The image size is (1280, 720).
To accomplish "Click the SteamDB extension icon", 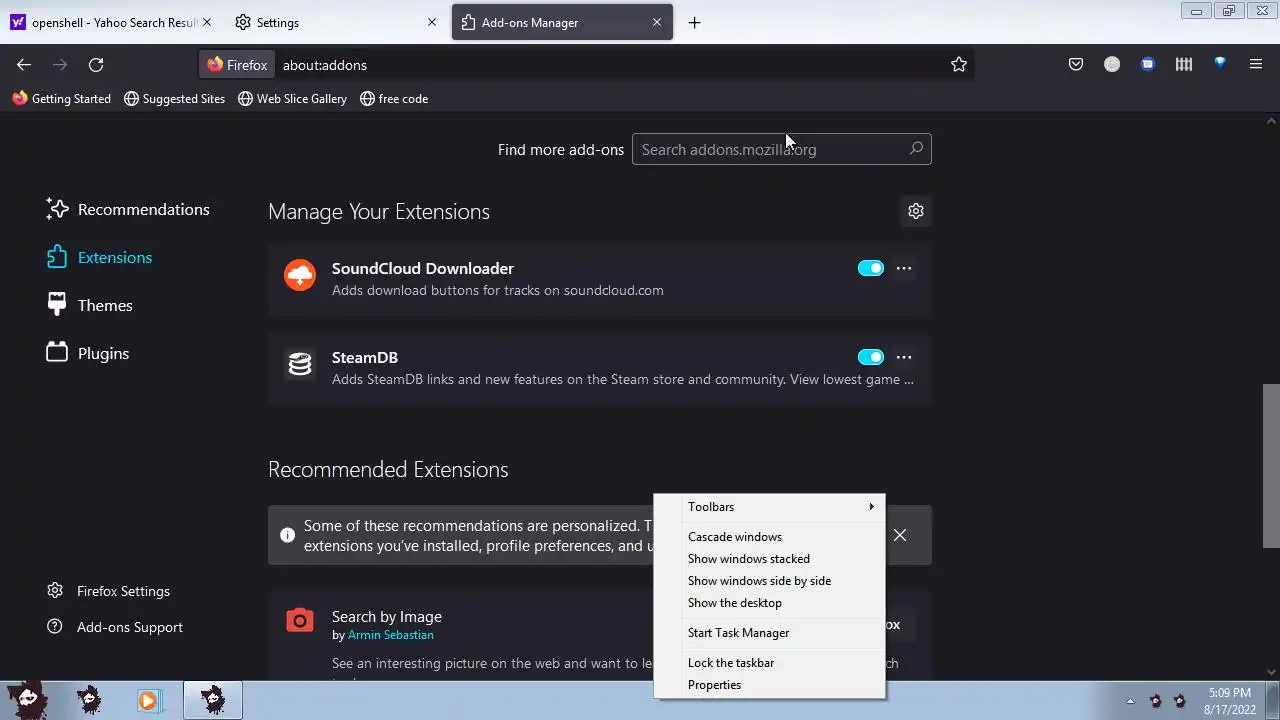I will [300, 364].
